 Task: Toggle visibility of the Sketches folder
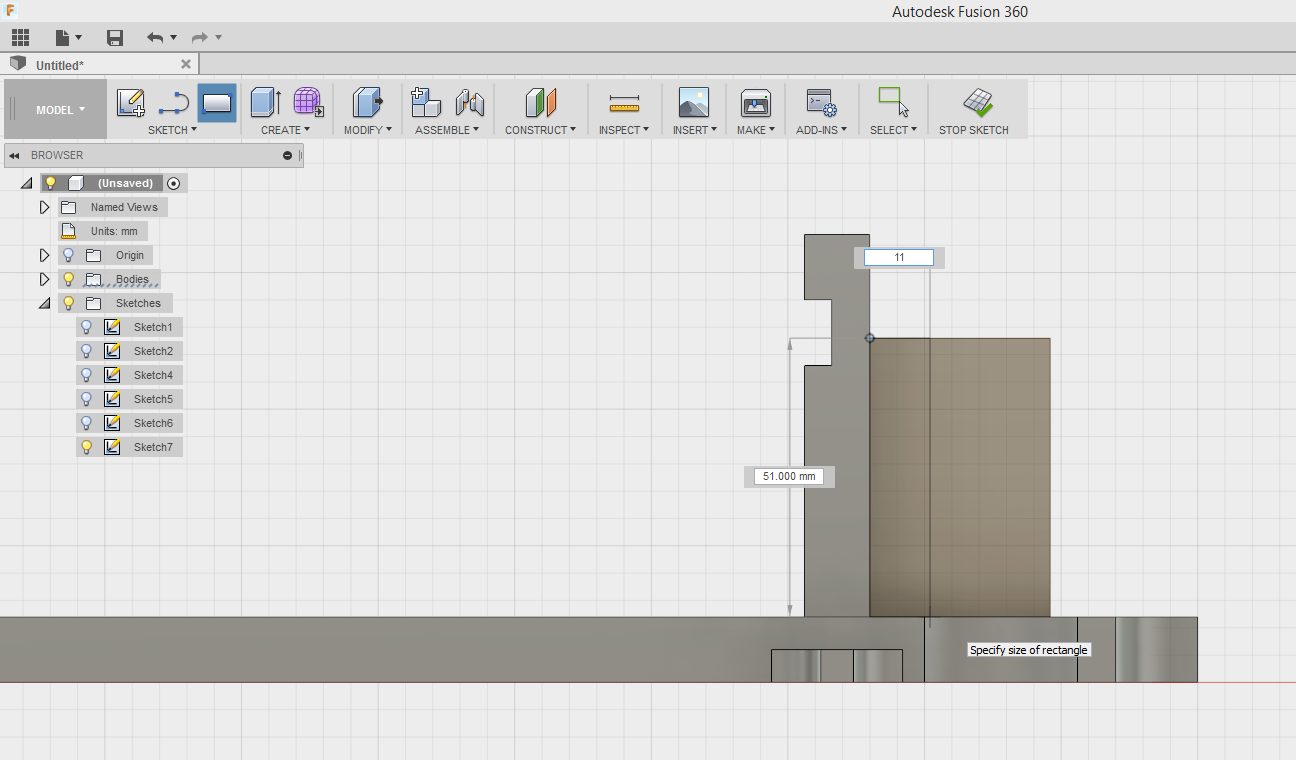pyautogui.click(x=68, y=303)
